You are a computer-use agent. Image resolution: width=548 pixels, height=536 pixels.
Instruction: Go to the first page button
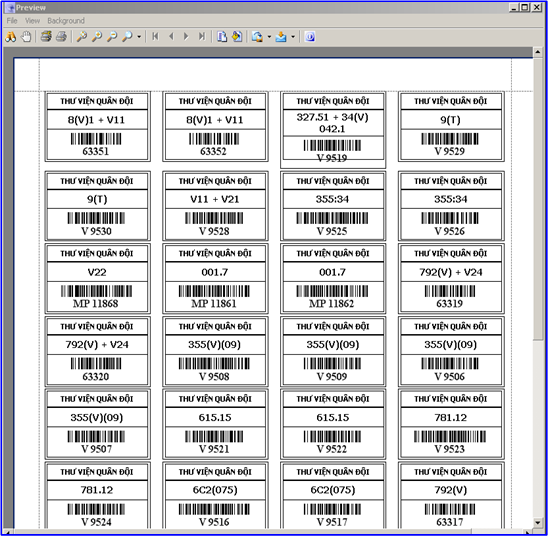[156, 37]
